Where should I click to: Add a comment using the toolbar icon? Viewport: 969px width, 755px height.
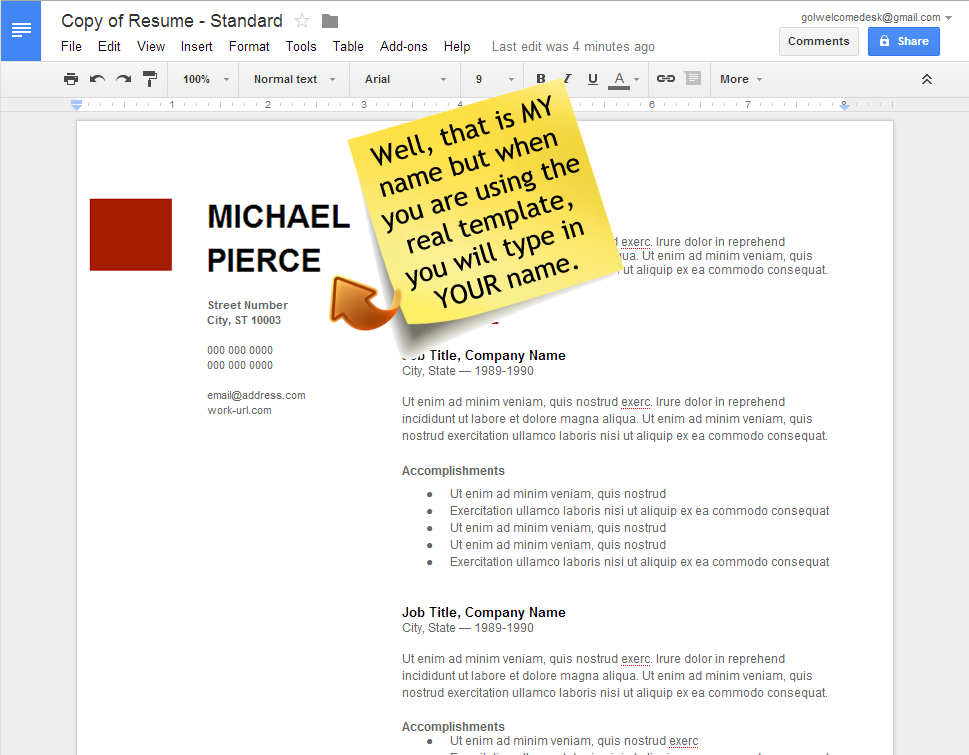click(692, 79)
